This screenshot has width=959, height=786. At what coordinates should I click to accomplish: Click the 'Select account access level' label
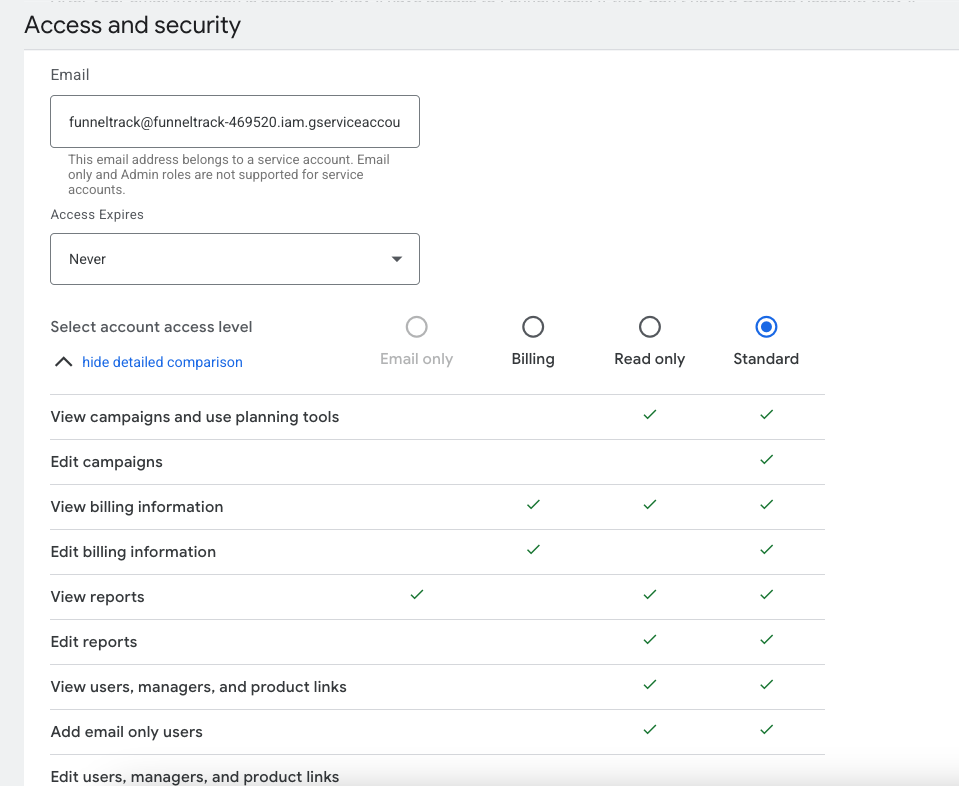(x=151, y=327)
